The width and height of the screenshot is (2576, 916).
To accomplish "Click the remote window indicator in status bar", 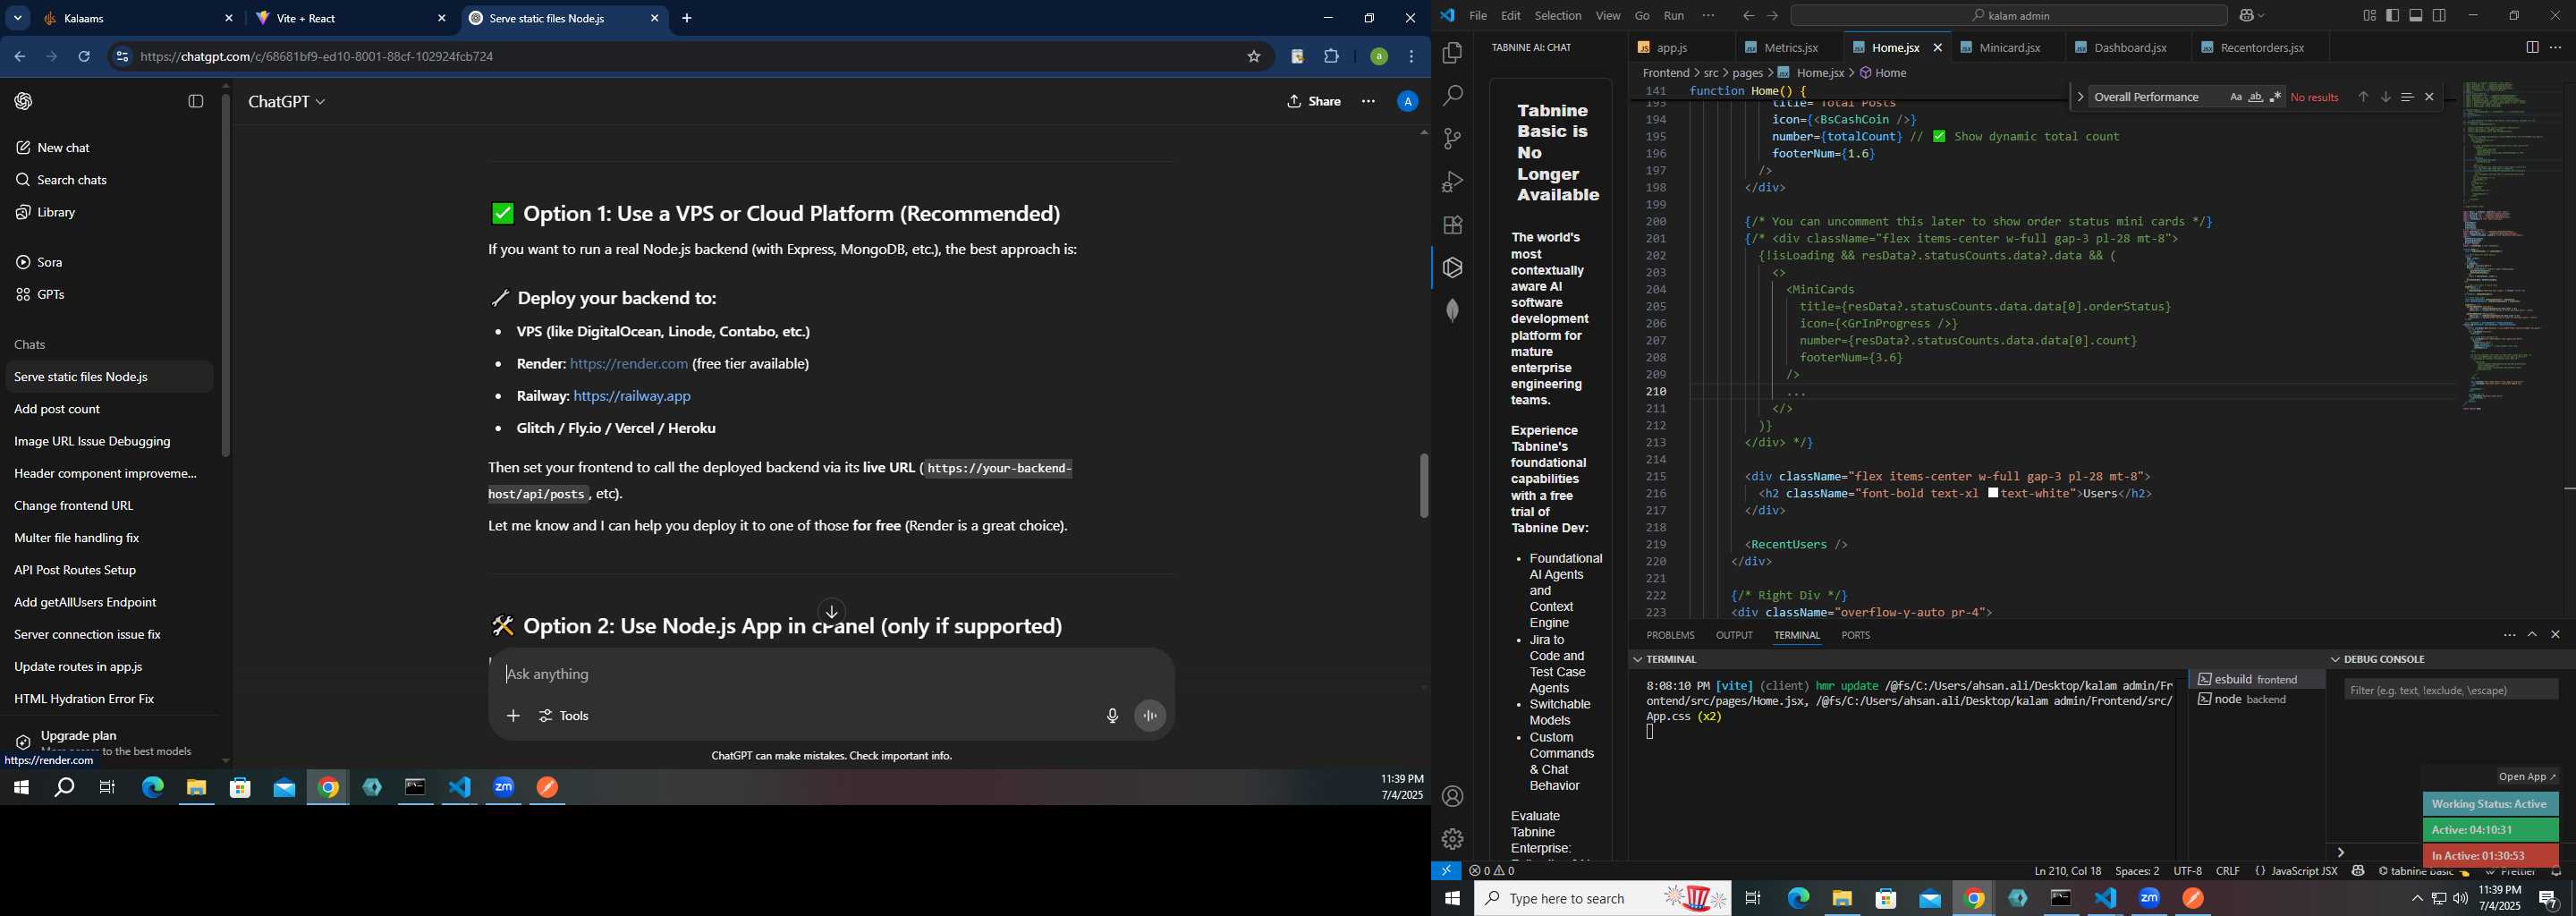I will pyautogui.click(x=1446, y=871).
